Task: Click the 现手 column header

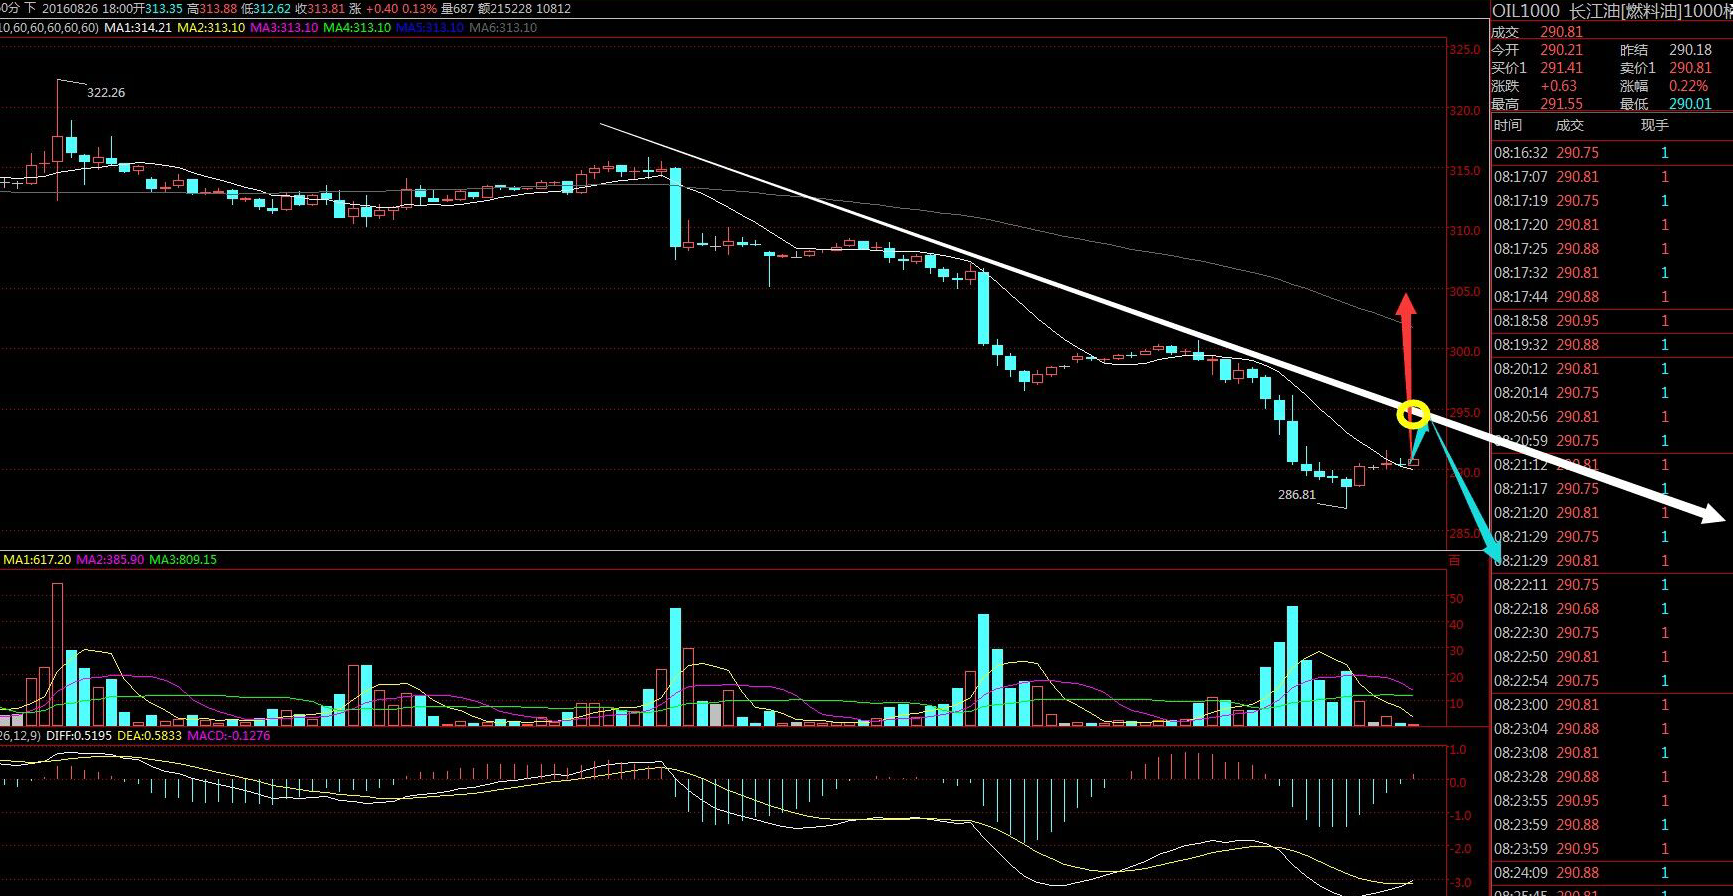Action: [1655, 125]
